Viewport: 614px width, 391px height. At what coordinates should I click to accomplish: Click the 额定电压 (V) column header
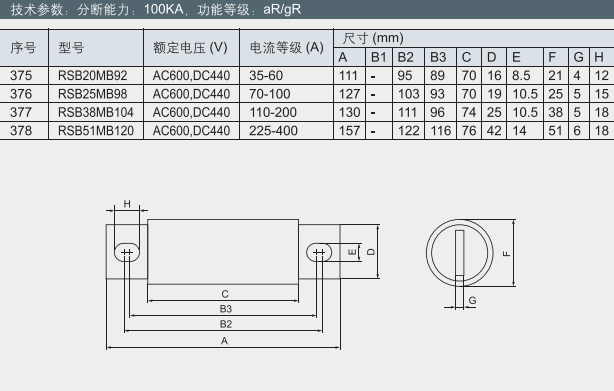tap(191, 48)
